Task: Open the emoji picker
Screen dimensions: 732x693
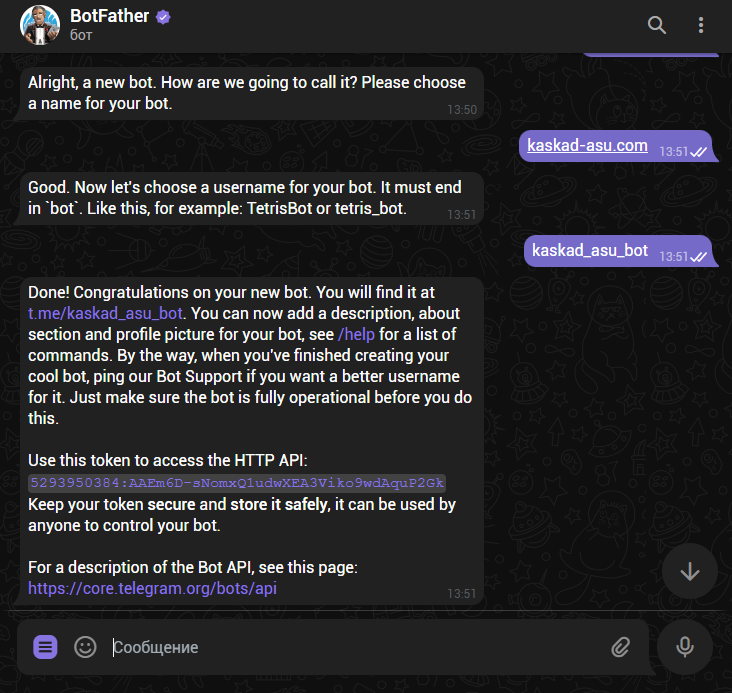Action: [86, 647]
